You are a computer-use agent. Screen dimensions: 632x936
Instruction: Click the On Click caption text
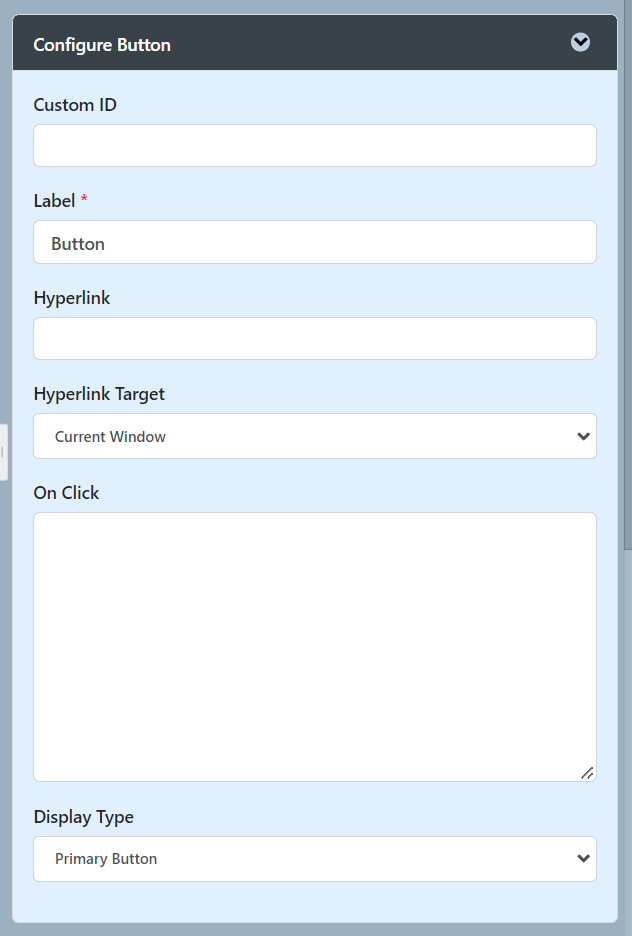[66, 493]
